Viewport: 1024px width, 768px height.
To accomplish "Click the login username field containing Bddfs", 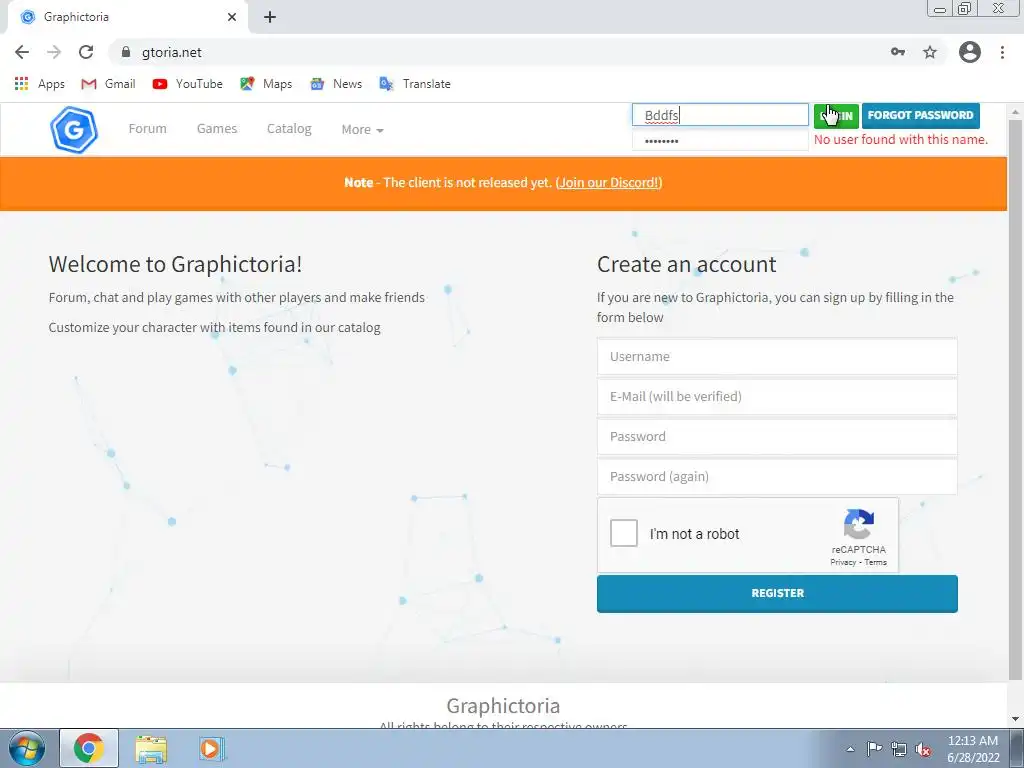I will (720, 115).
